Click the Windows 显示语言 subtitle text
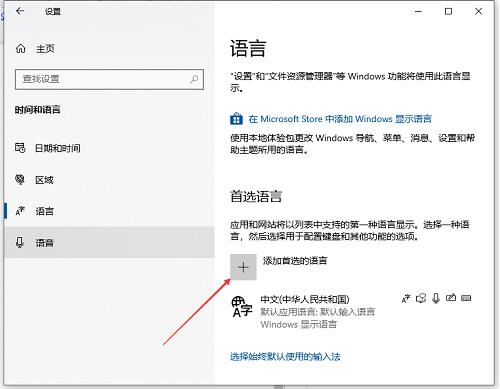 299,324
